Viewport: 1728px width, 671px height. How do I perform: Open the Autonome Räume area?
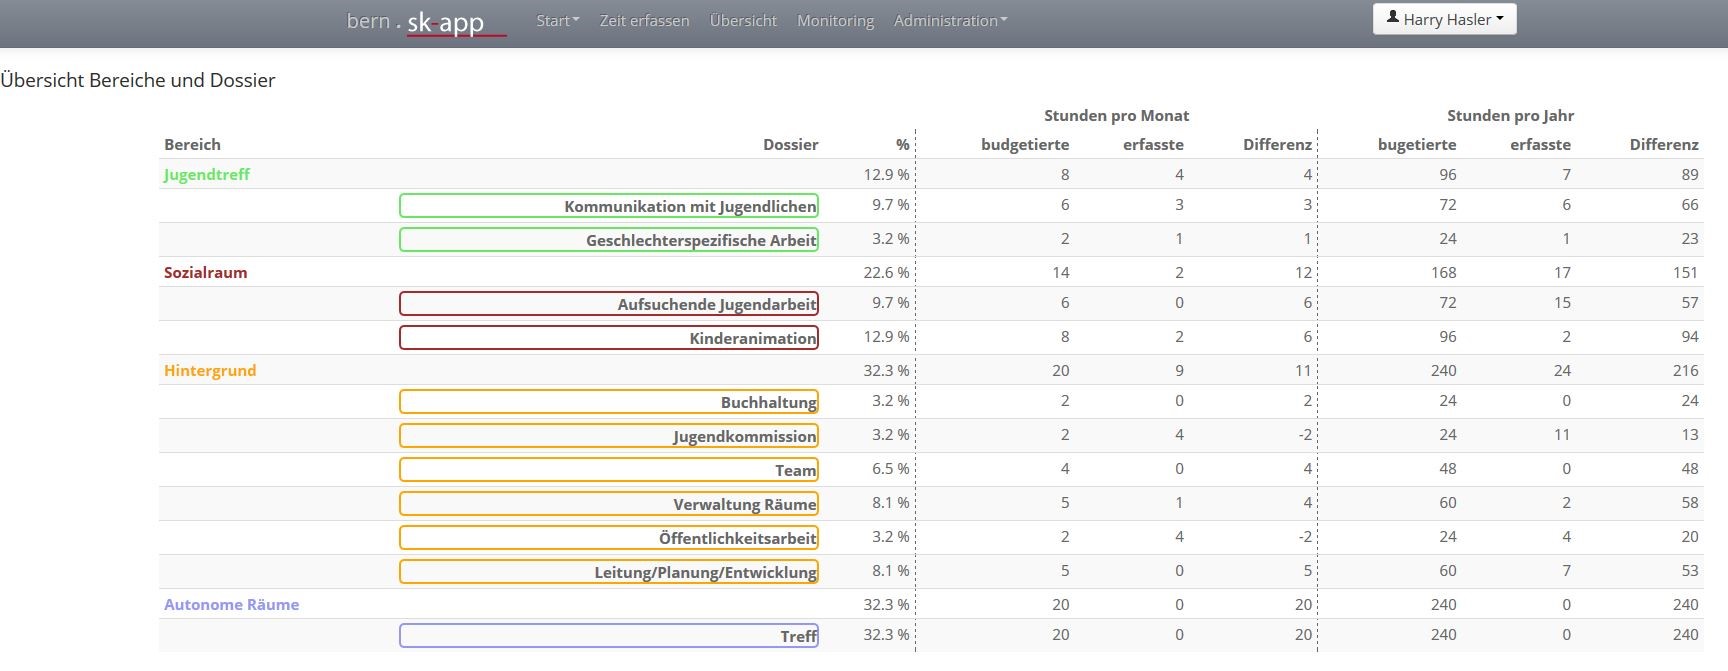tap(232, 605)
